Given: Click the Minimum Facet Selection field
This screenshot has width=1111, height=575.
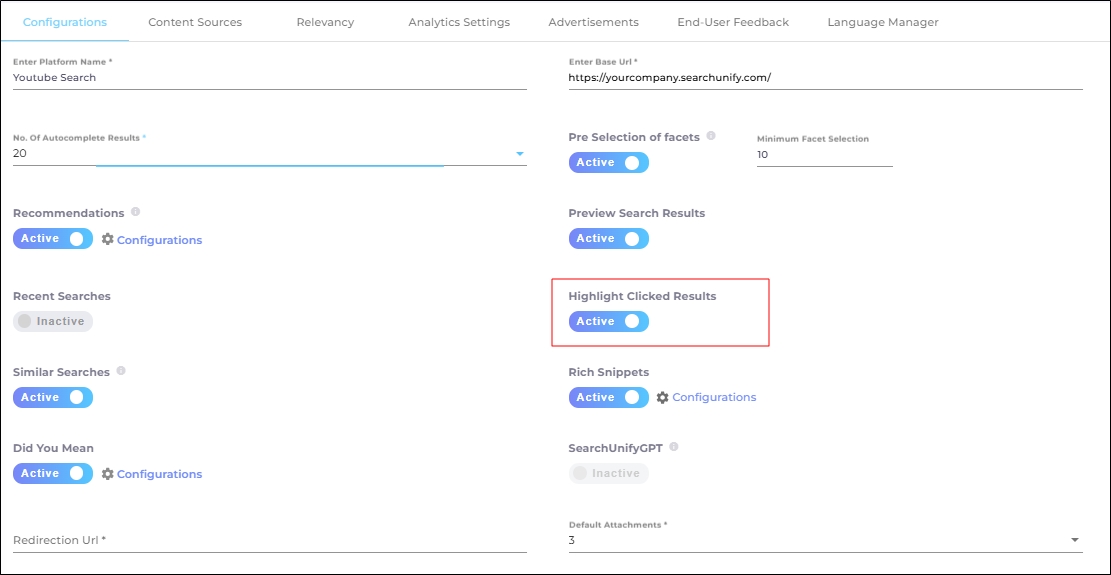Looking at the screenshot, I should [824, 155].
